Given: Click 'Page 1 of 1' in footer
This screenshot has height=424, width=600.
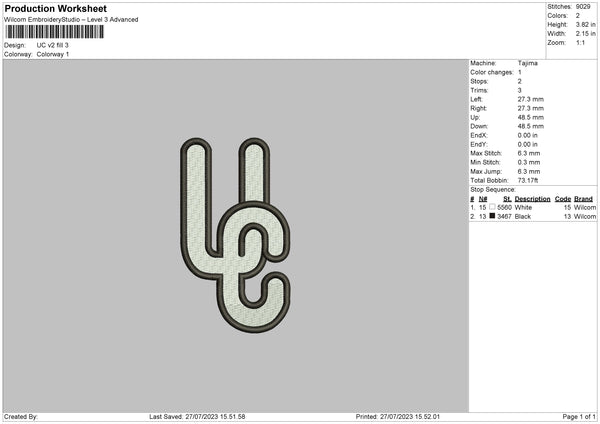Looking at the screenshot, I should click(x=579, y=417).
